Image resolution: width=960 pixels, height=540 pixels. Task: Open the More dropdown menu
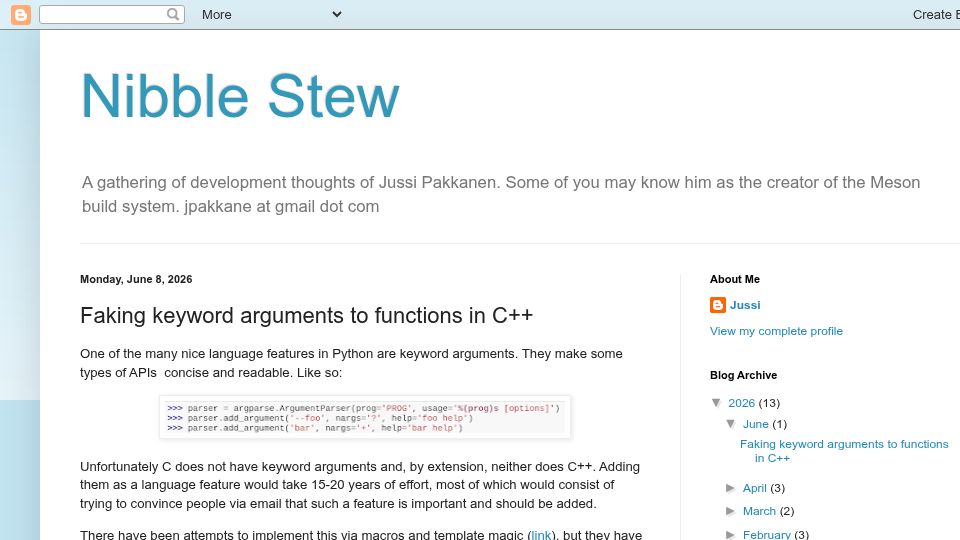[x=271, y=15]
